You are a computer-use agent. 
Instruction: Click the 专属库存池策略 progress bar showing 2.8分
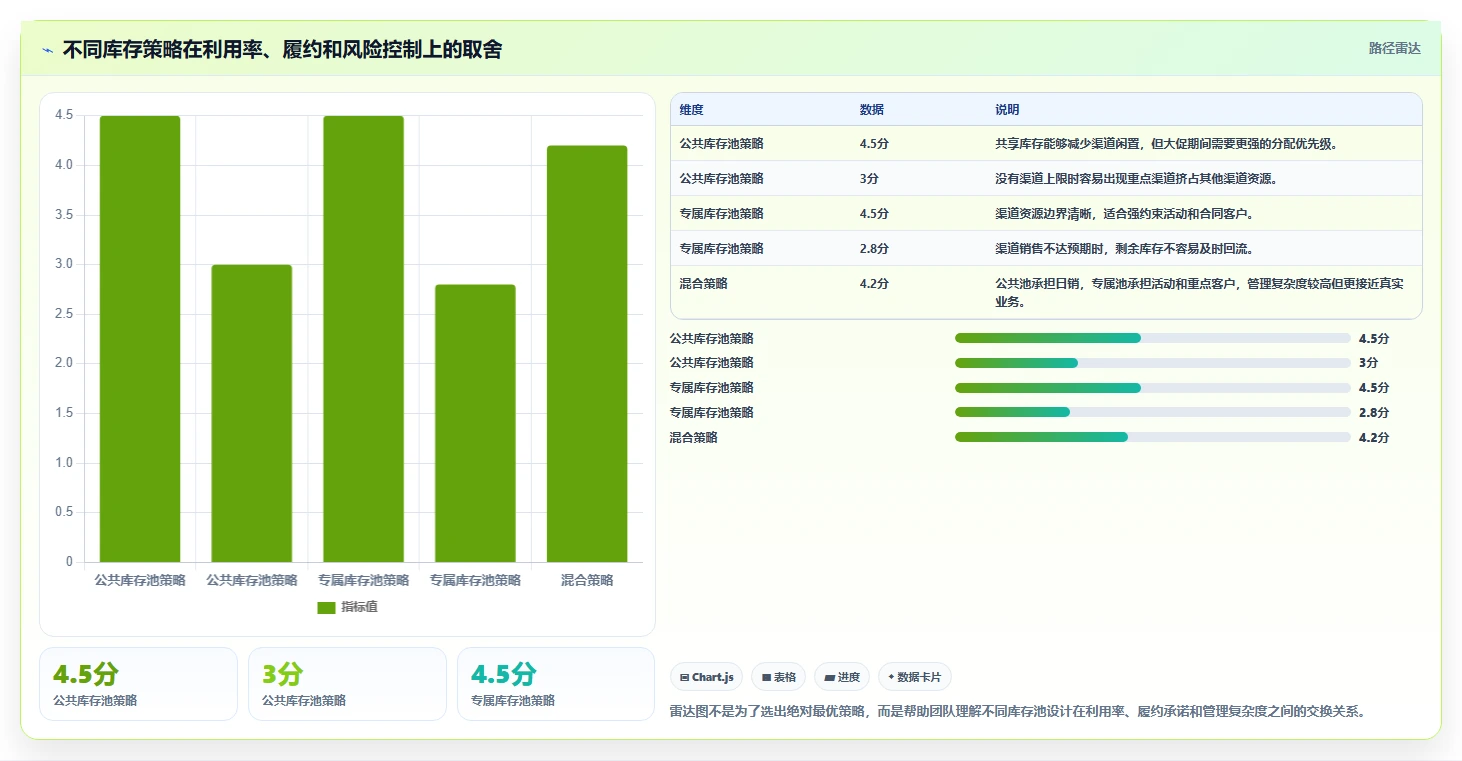pos(1152,412)
